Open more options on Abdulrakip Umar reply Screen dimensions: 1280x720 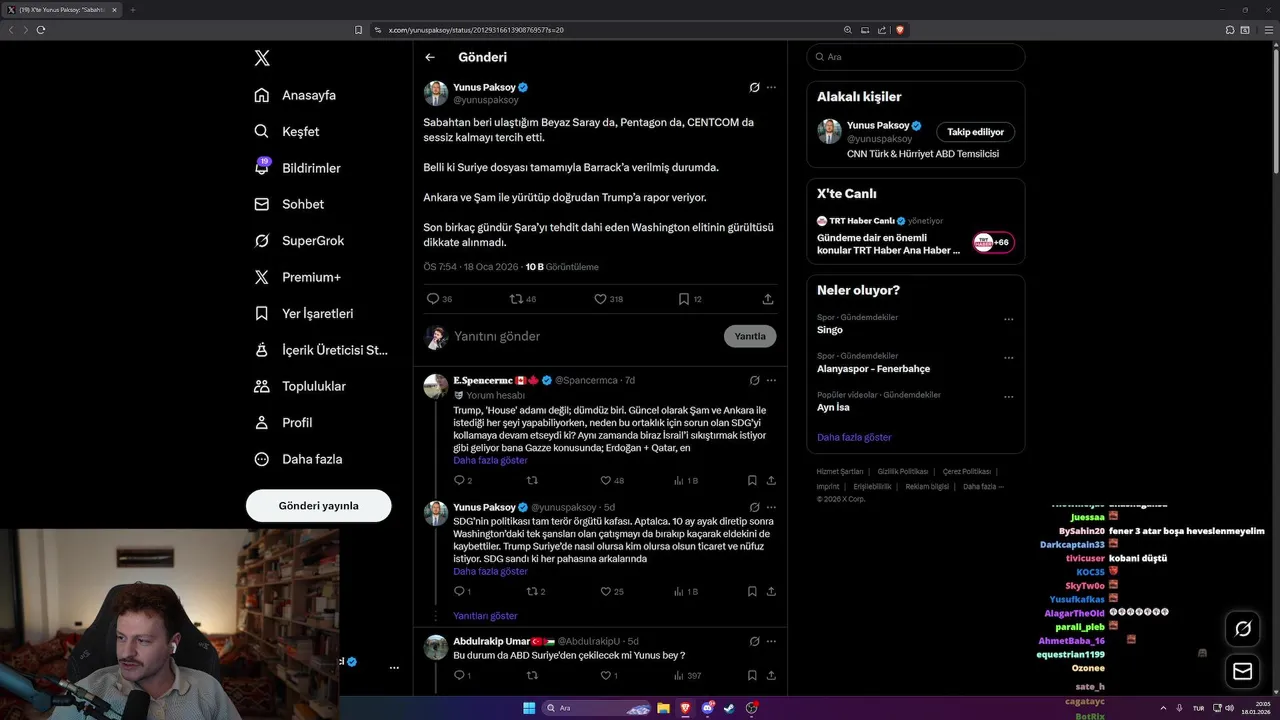(x=771, y=641)
